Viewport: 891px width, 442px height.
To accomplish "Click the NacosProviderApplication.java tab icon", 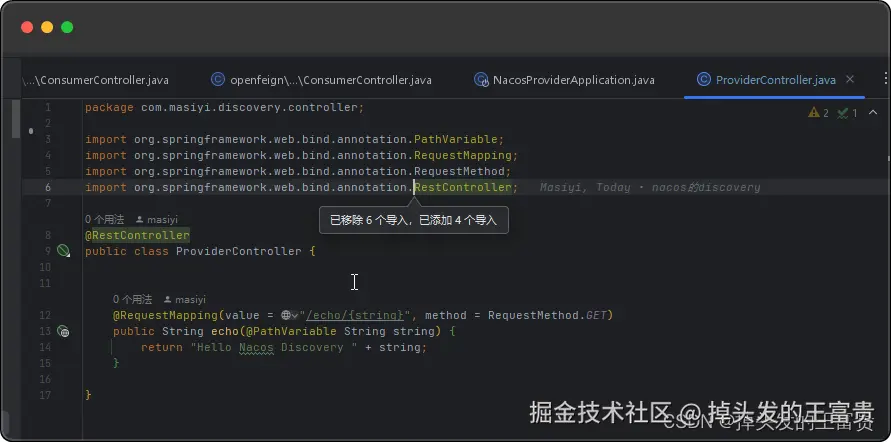I will [x=481, y=80].
